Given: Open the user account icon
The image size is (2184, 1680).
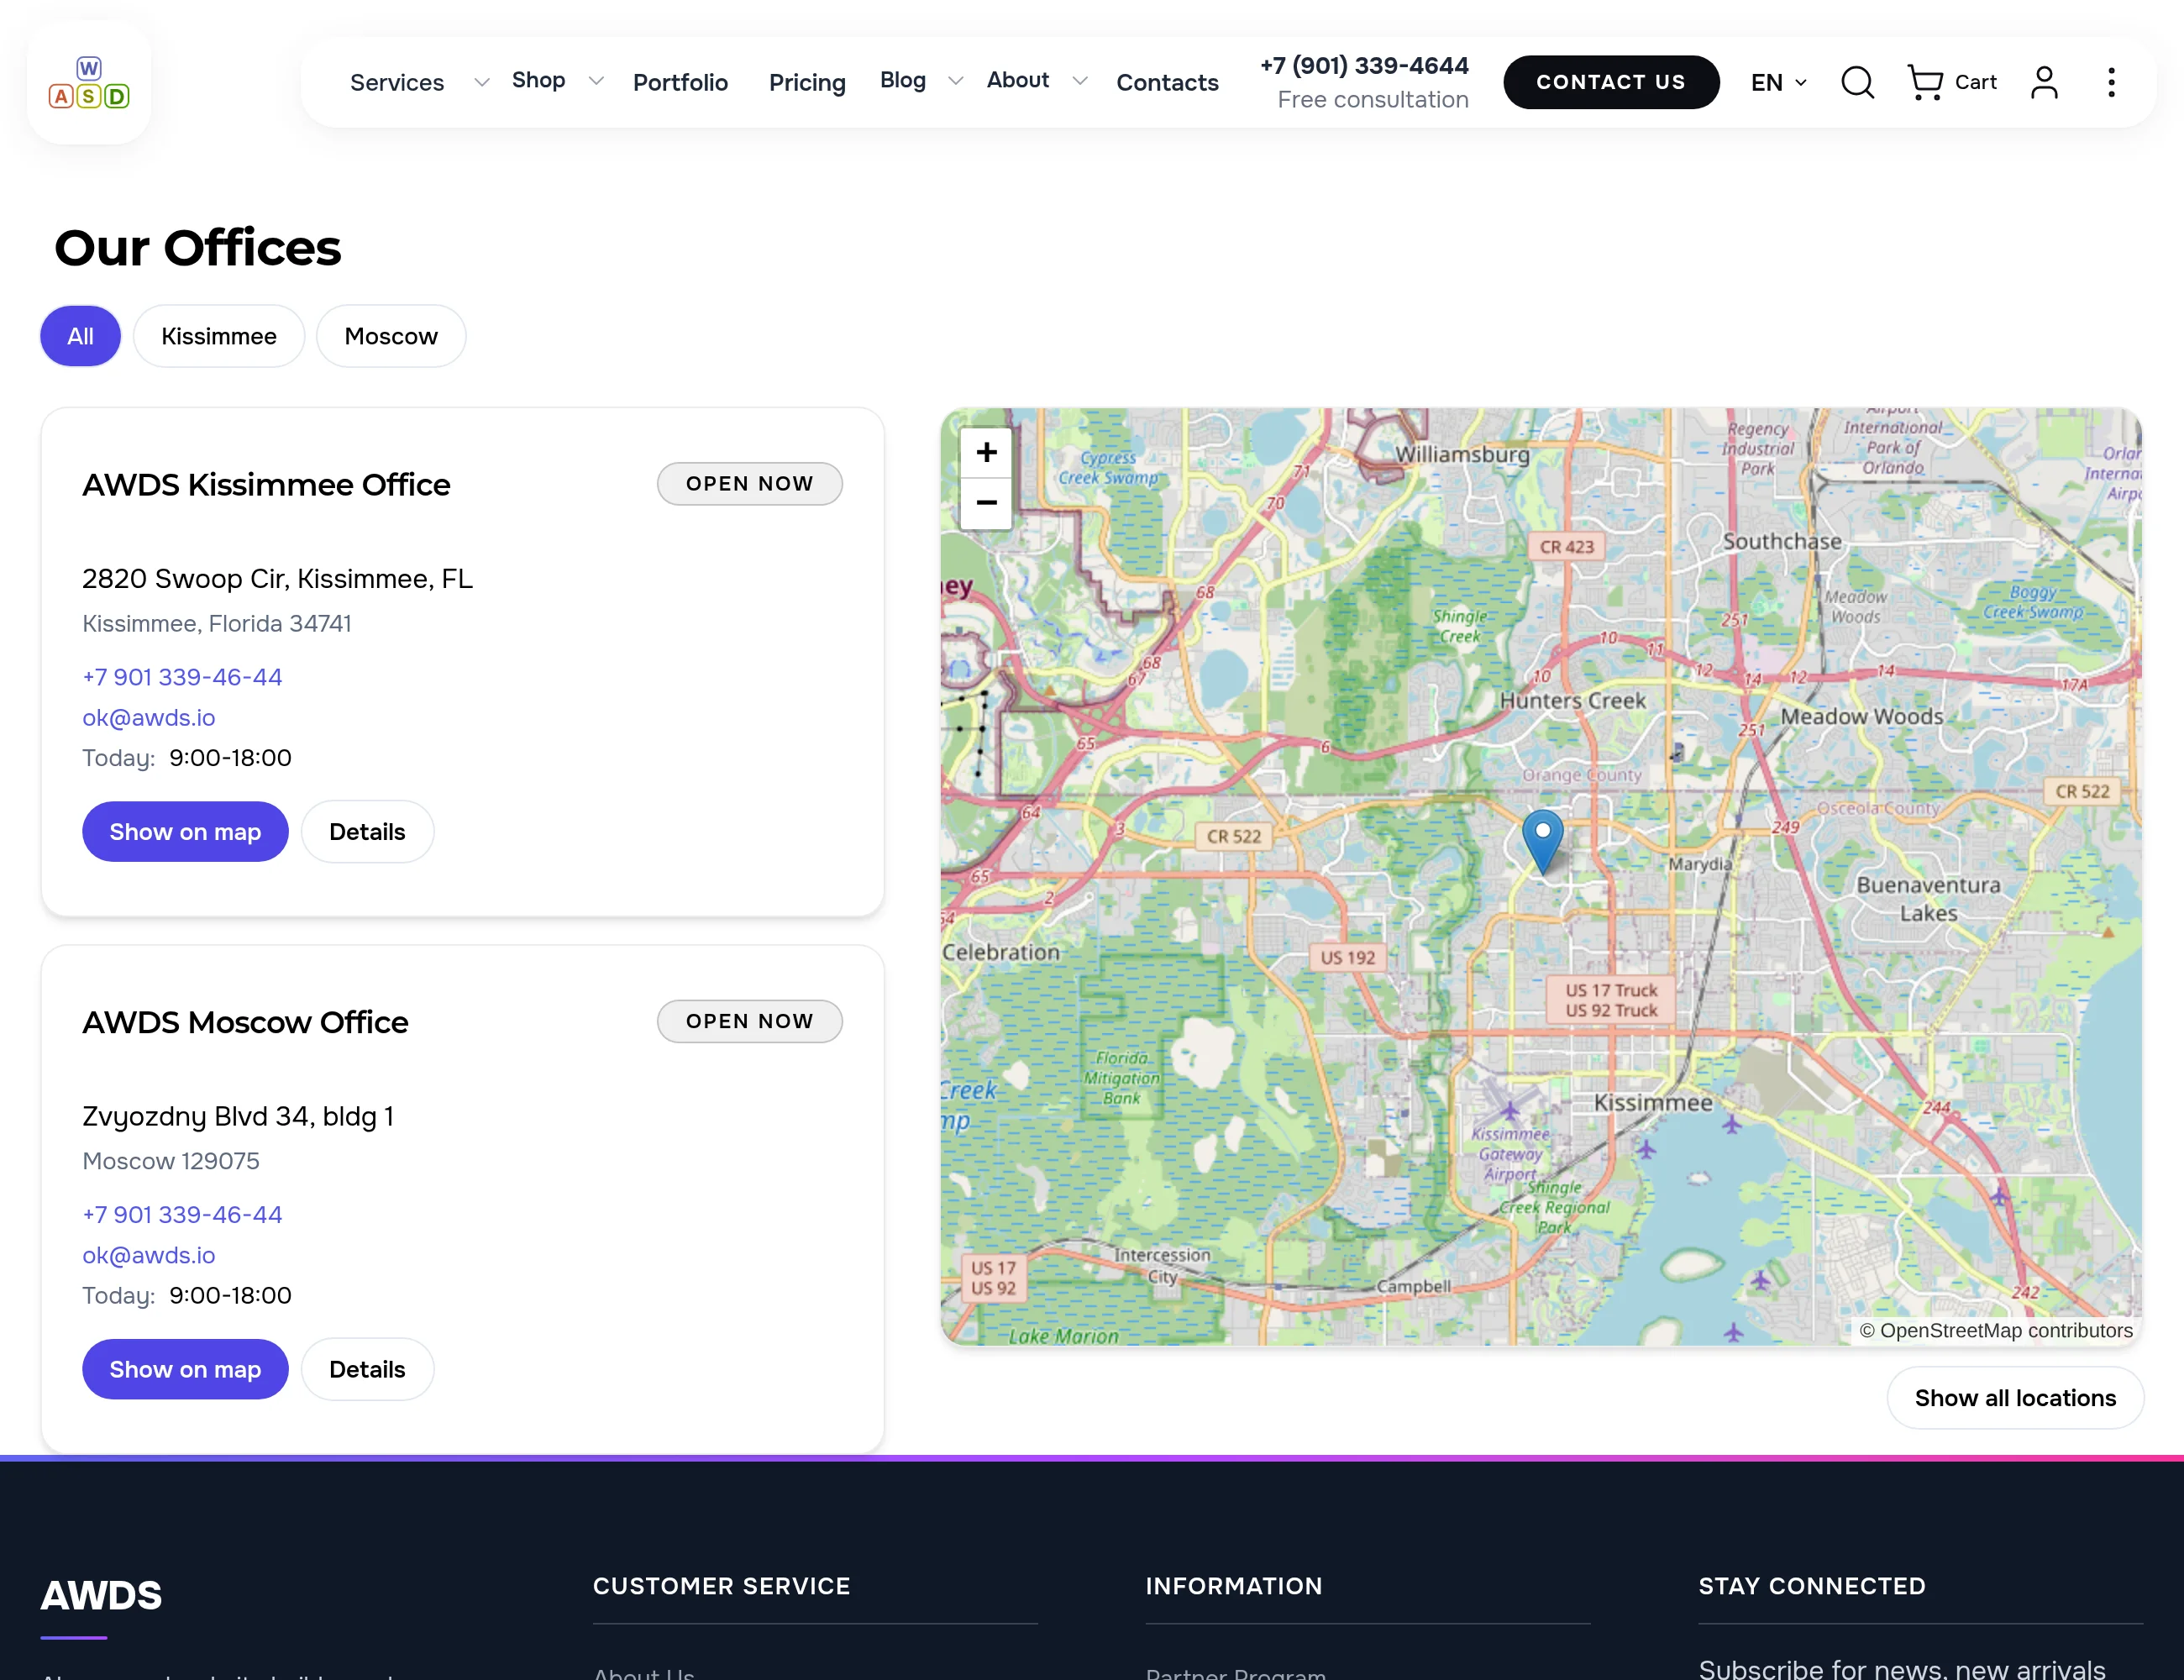Looking at the screenshot, I should 2044,82.
